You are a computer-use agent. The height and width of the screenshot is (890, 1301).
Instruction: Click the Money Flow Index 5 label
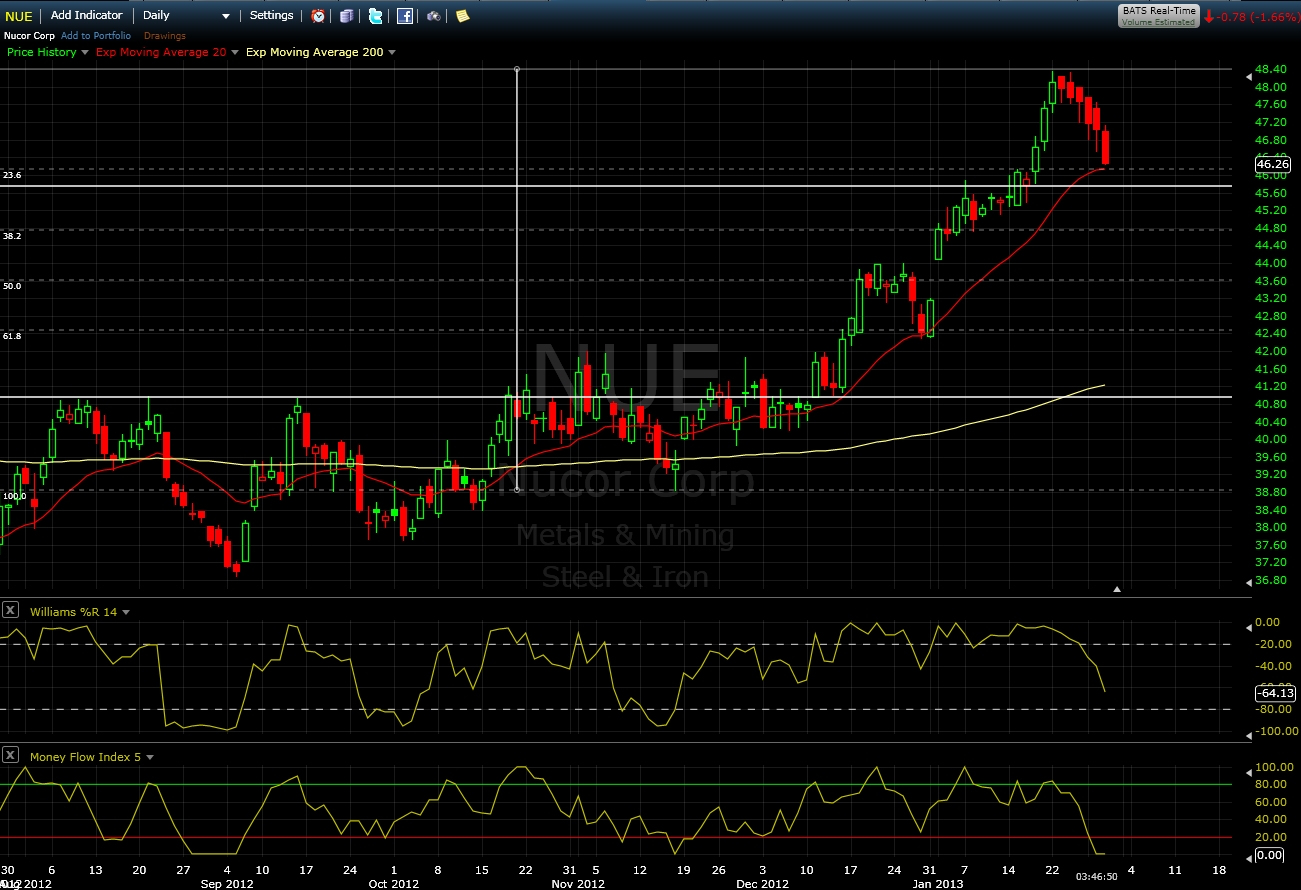tap(86, 757)
